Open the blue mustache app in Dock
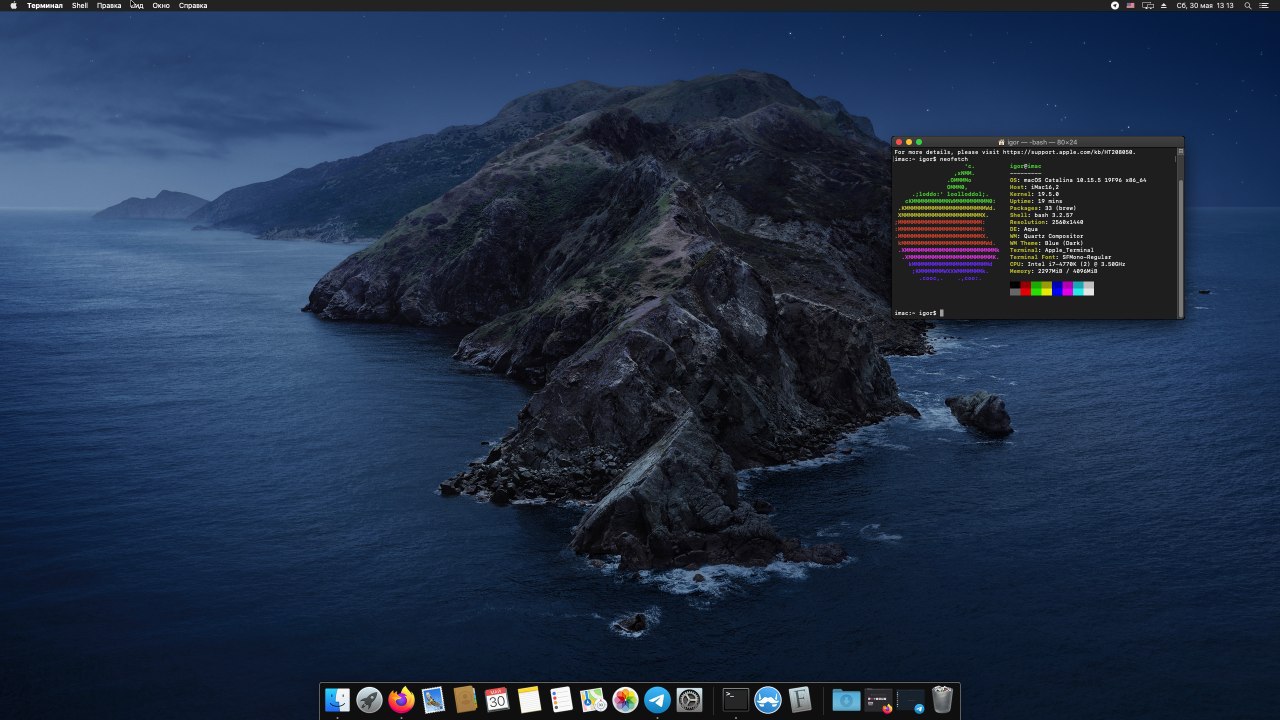The width and height of the screenshot is (1280, 720). [768, 700]
